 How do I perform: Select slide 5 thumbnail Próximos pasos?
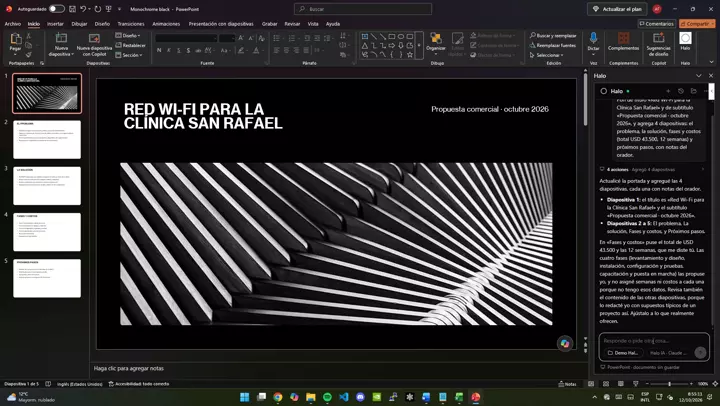47,278
